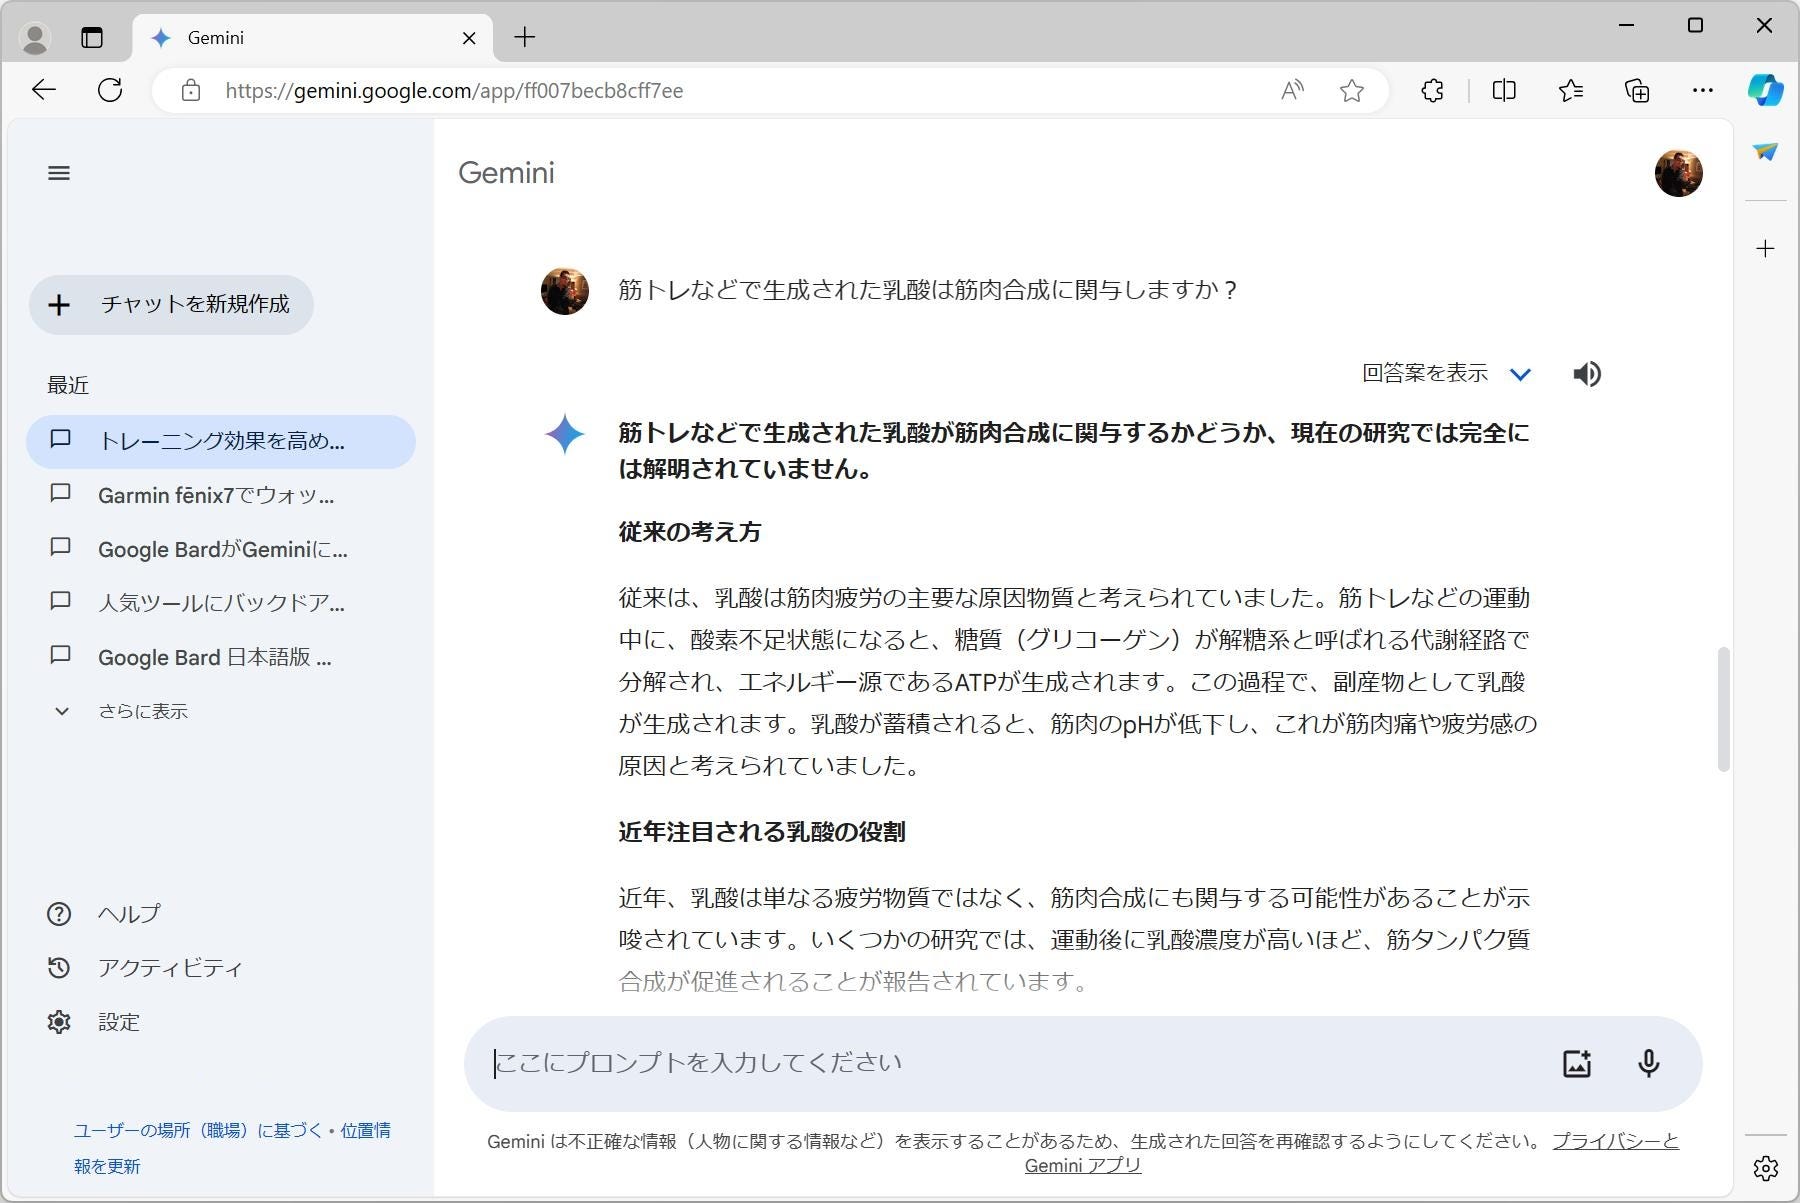
Task: Open the hamburger main menu in Gemini
Action: [x=59, y=173]
